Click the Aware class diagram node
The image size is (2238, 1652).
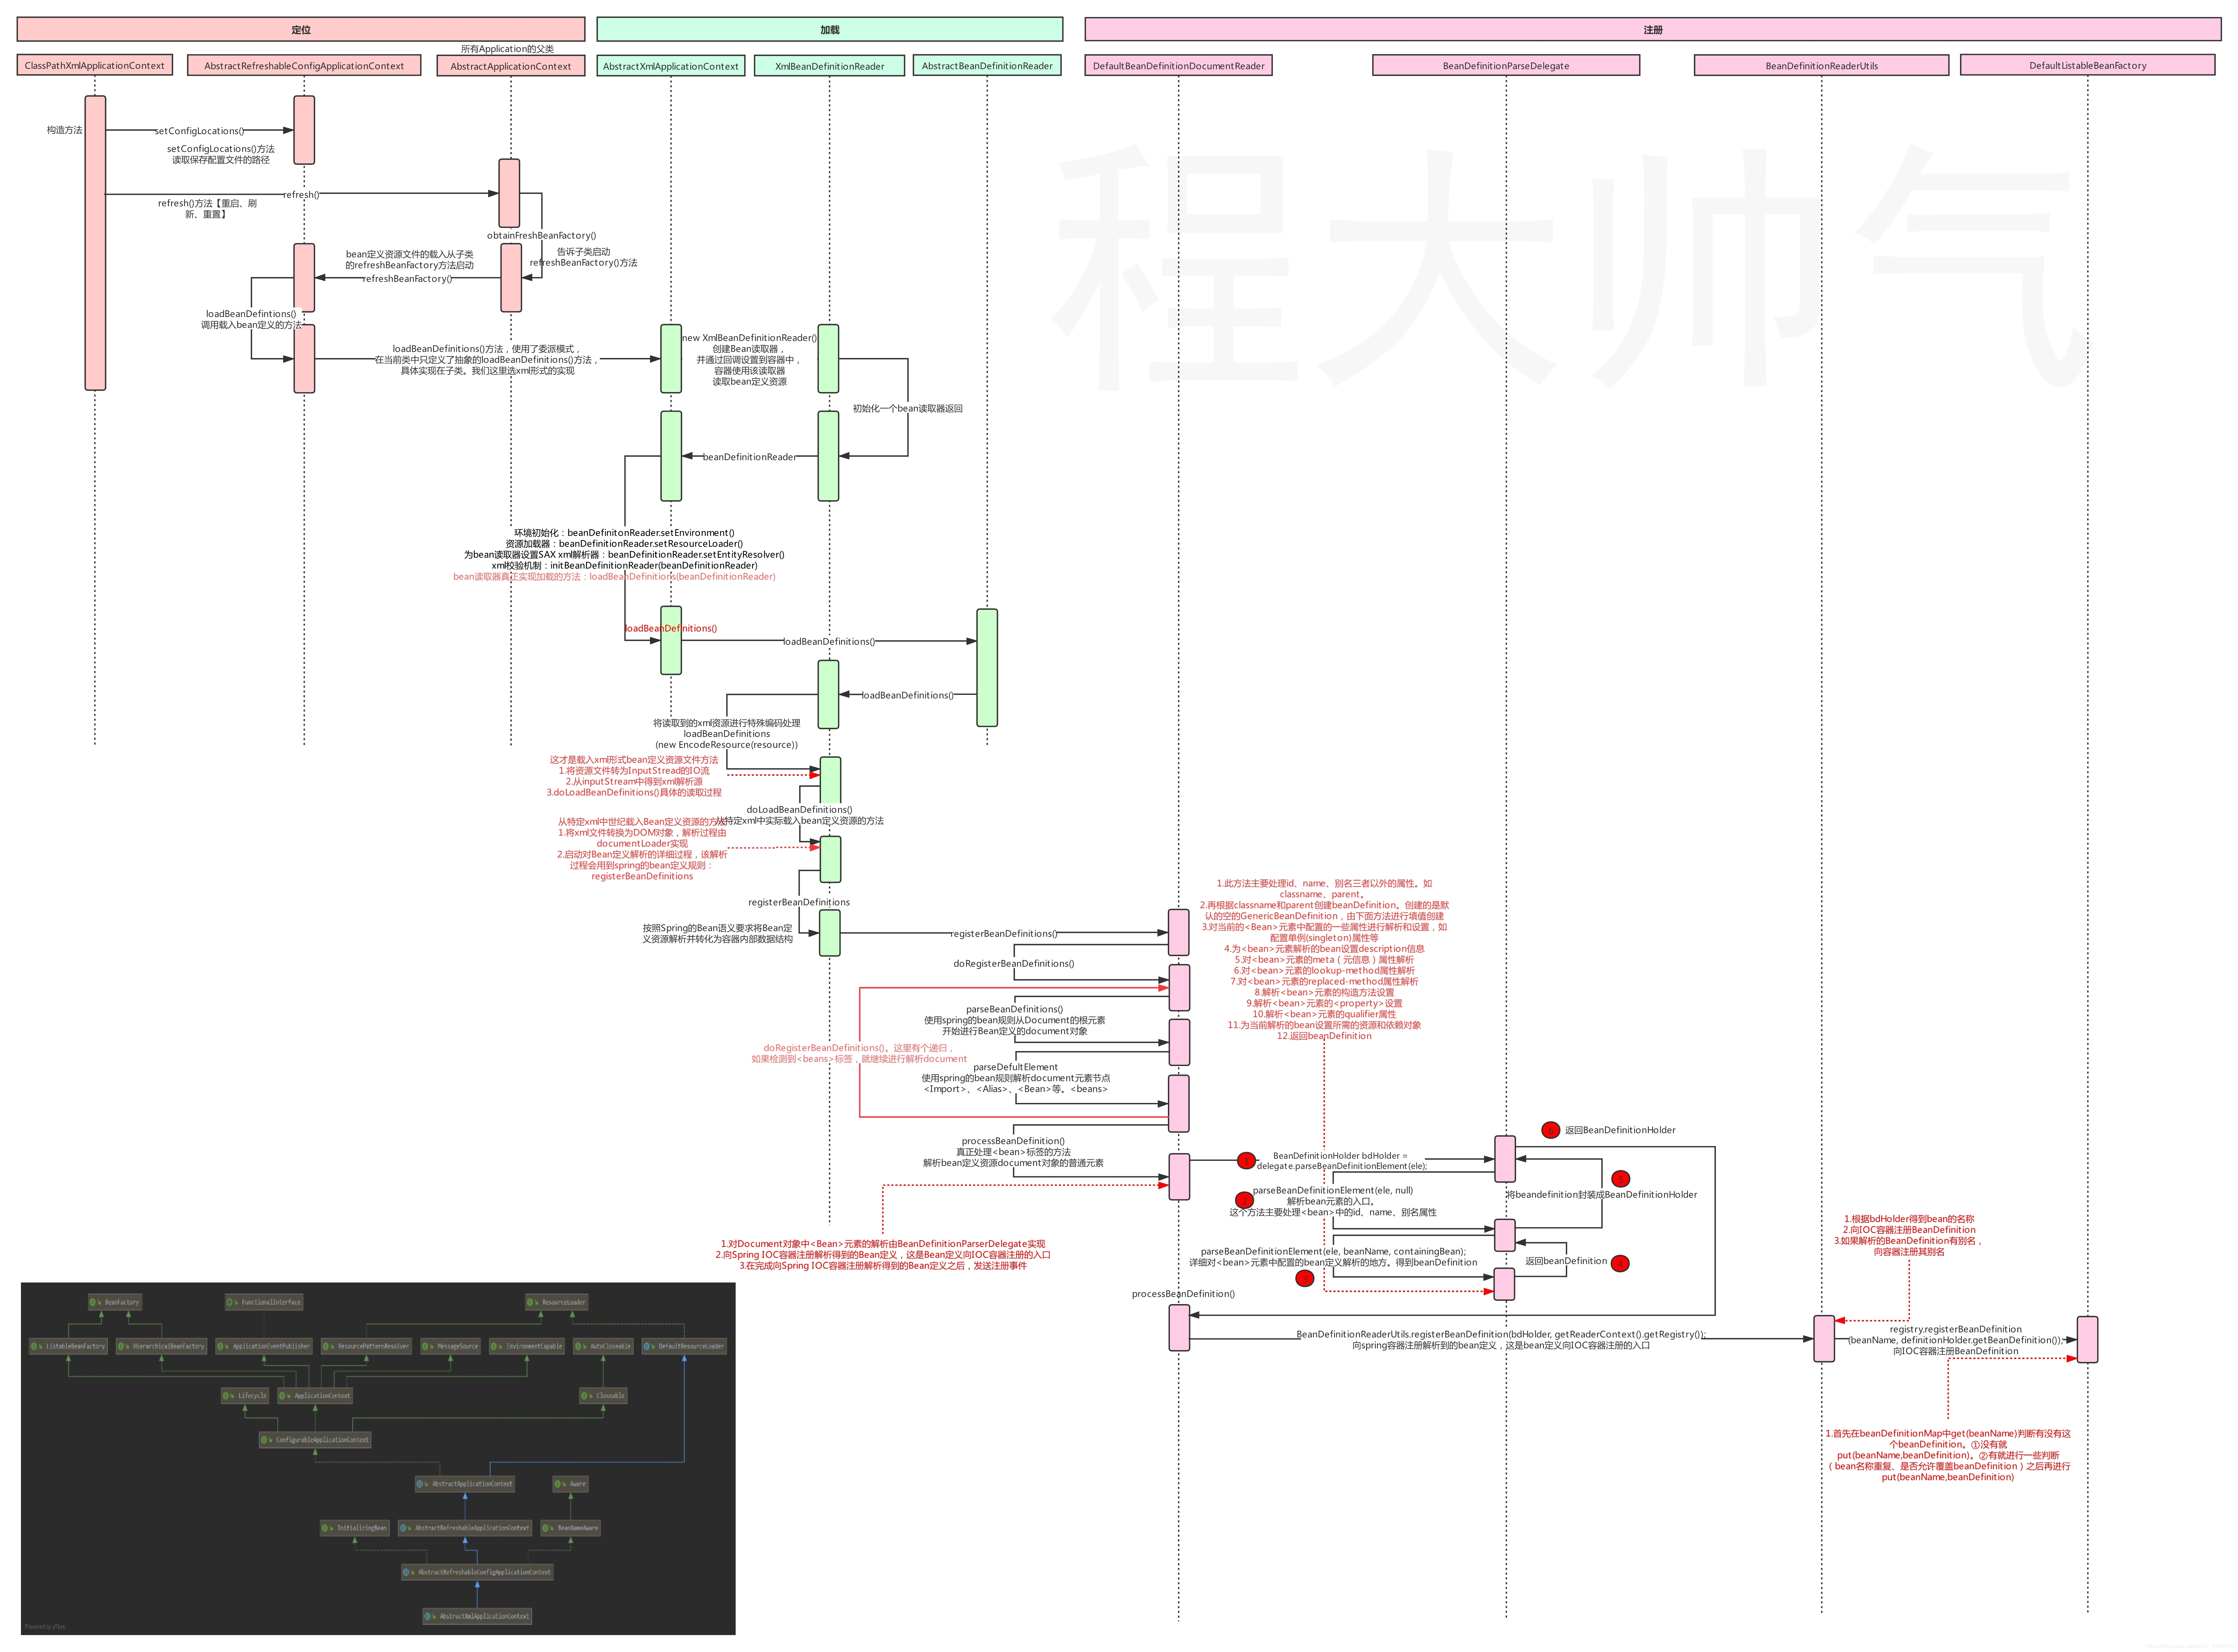[571, 1484]
